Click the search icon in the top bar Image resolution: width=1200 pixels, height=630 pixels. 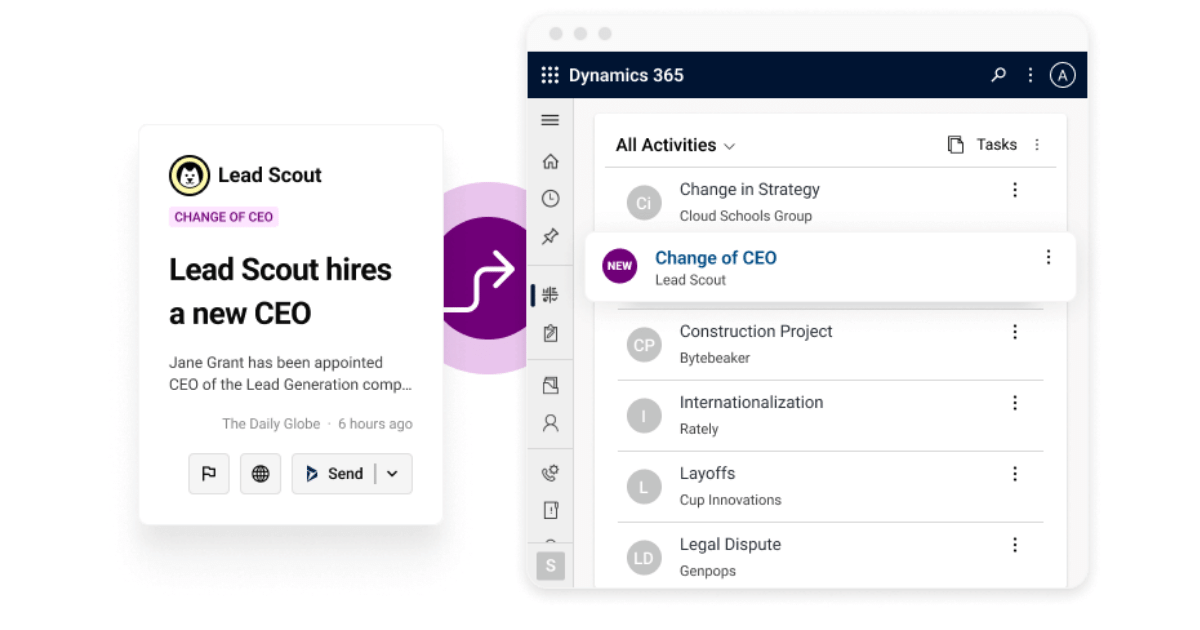tap(998, 74)
